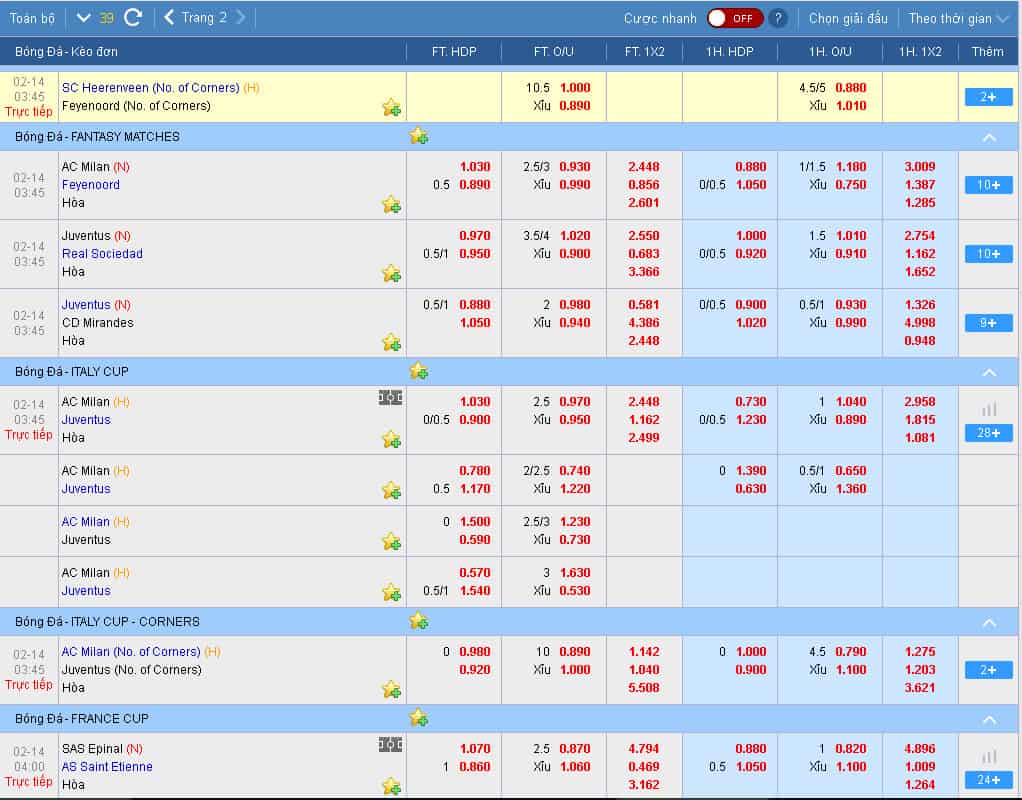Click the 1H. 1X2 column header
1022x800 pixels.
click(920, 52)
